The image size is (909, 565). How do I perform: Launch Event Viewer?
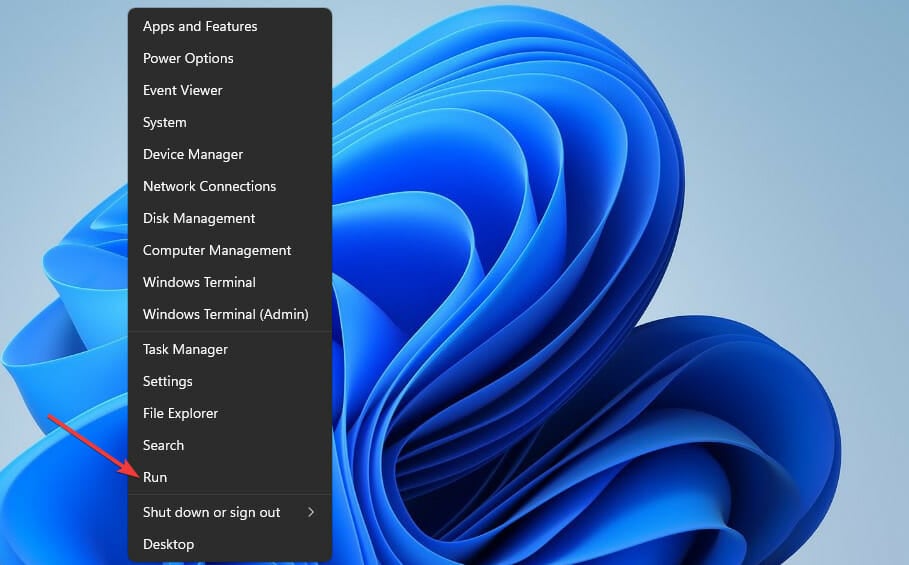(x=230, y=90)
